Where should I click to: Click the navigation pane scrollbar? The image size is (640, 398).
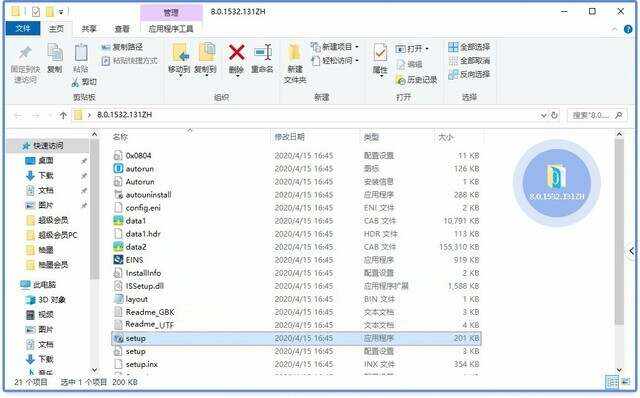[94, 209]
